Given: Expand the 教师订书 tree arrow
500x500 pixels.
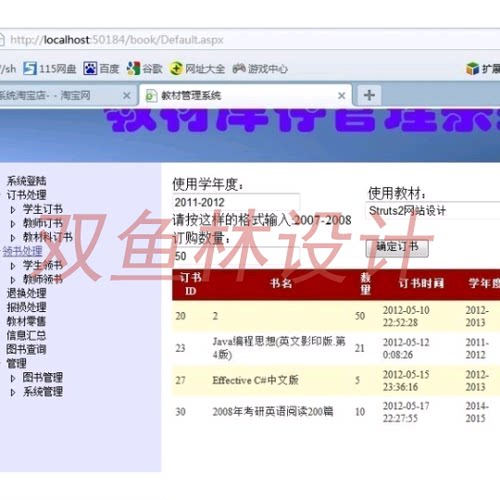Looking at the screenshot, I should pyautogui.click(x=13, y=224).
